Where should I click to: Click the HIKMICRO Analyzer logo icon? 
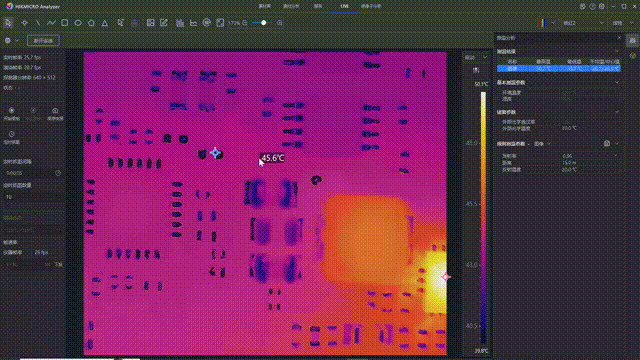[10, 7]
